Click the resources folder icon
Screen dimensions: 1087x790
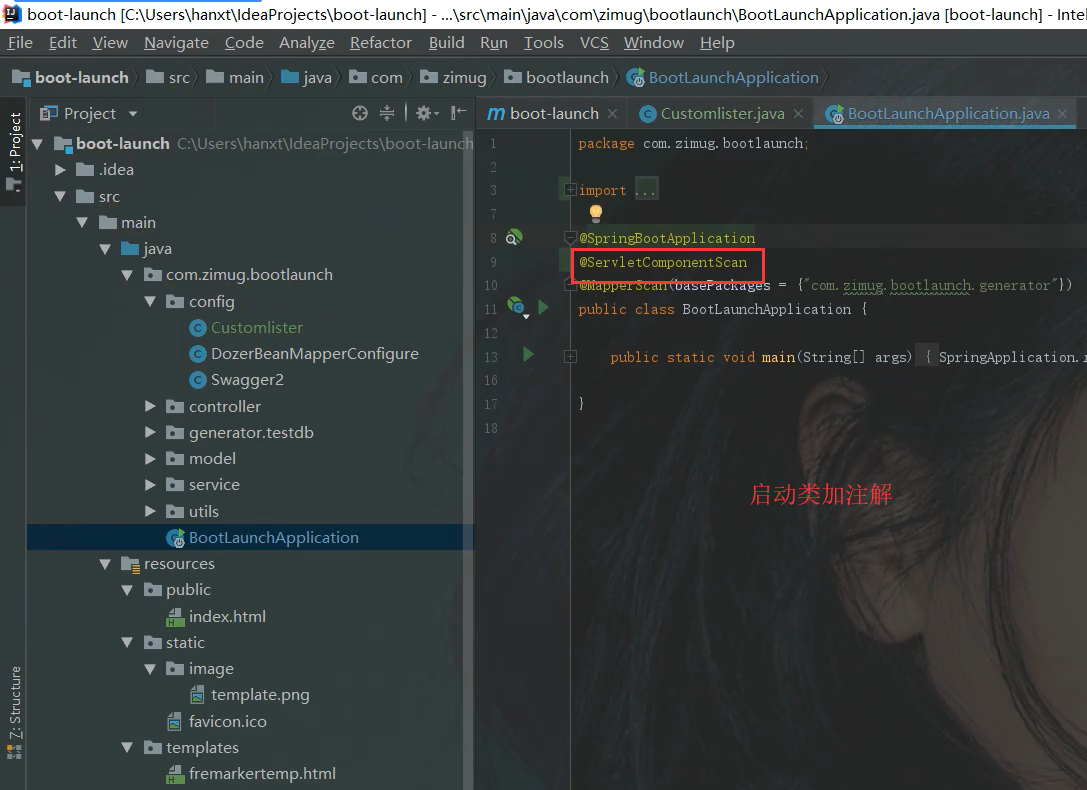pos(130,564)
